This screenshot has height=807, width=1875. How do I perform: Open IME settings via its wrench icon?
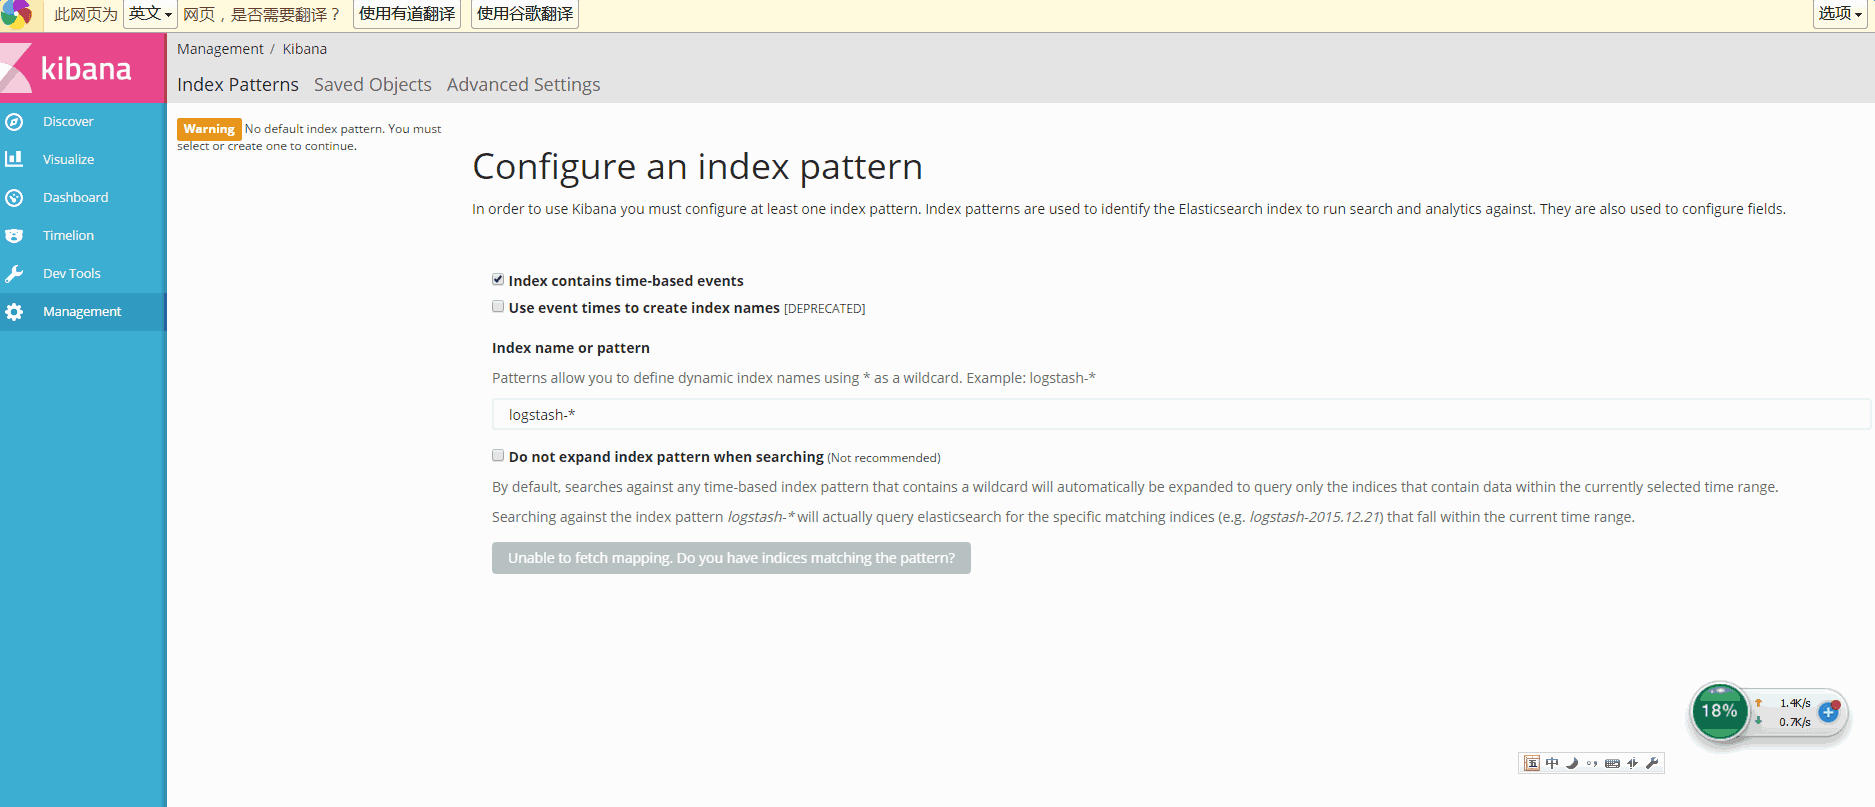[x=1652, y=763]
